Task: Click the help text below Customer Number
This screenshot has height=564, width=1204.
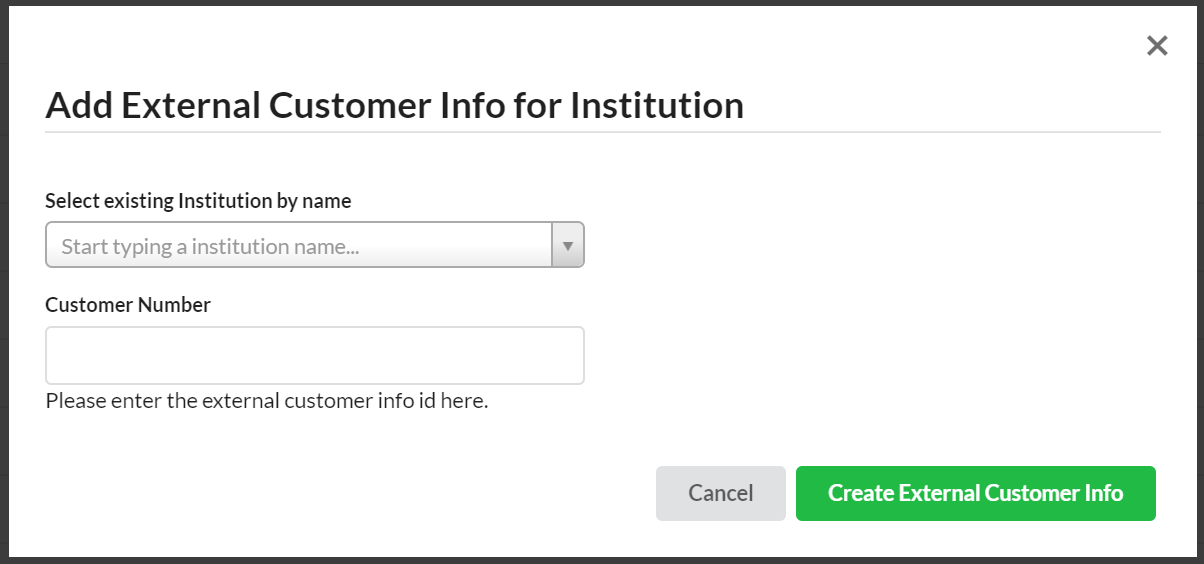Action: tap(267, 402)
